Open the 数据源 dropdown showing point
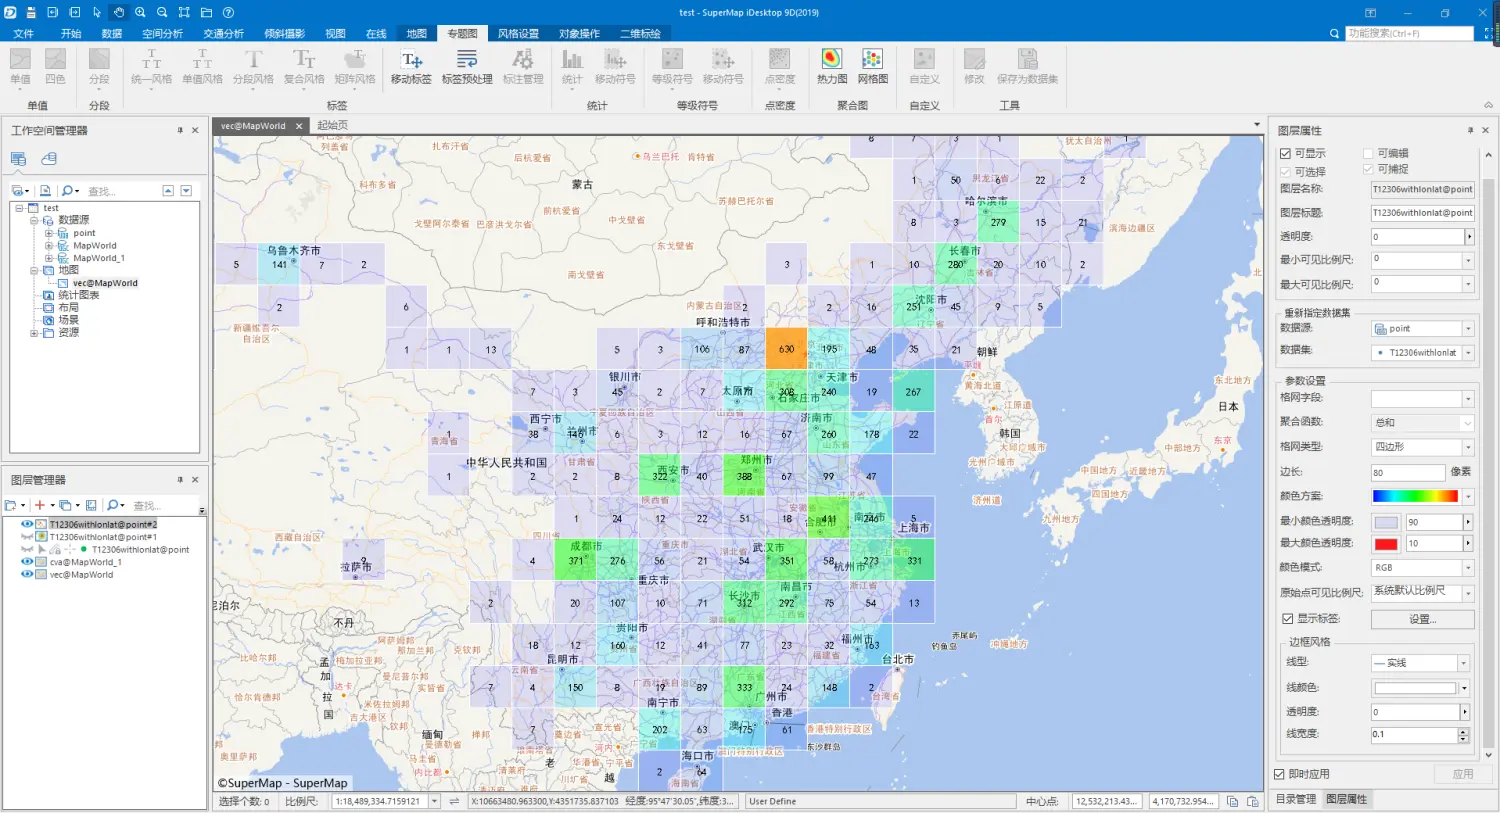1500x813 pixels. coord(1468,329)
